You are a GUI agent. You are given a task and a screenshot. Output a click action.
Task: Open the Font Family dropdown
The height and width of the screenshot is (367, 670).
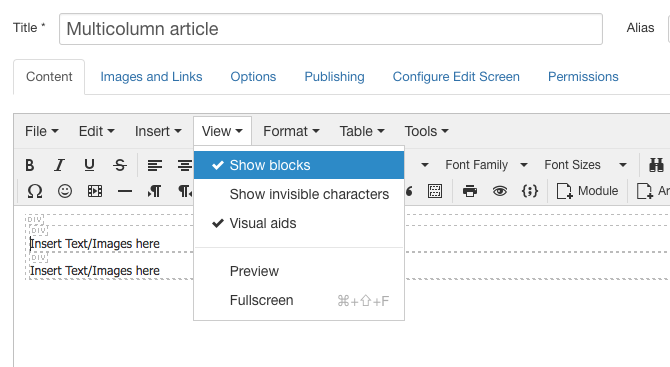(x=486, y=165)
